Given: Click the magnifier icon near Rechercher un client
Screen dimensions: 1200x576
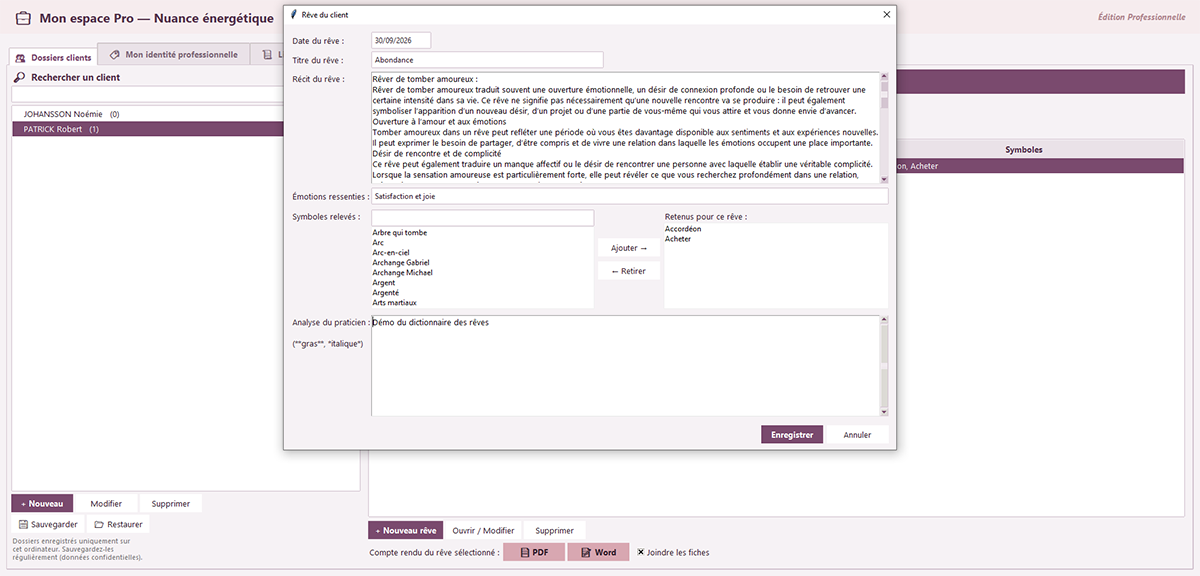Looking at the screenshot, I should click(x=20, y=77).
